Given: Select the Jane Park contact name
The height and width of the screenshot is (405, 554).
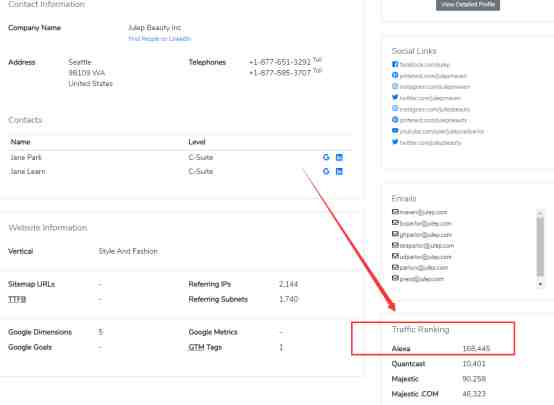Looking at the screenshot, I should (26, 157).
